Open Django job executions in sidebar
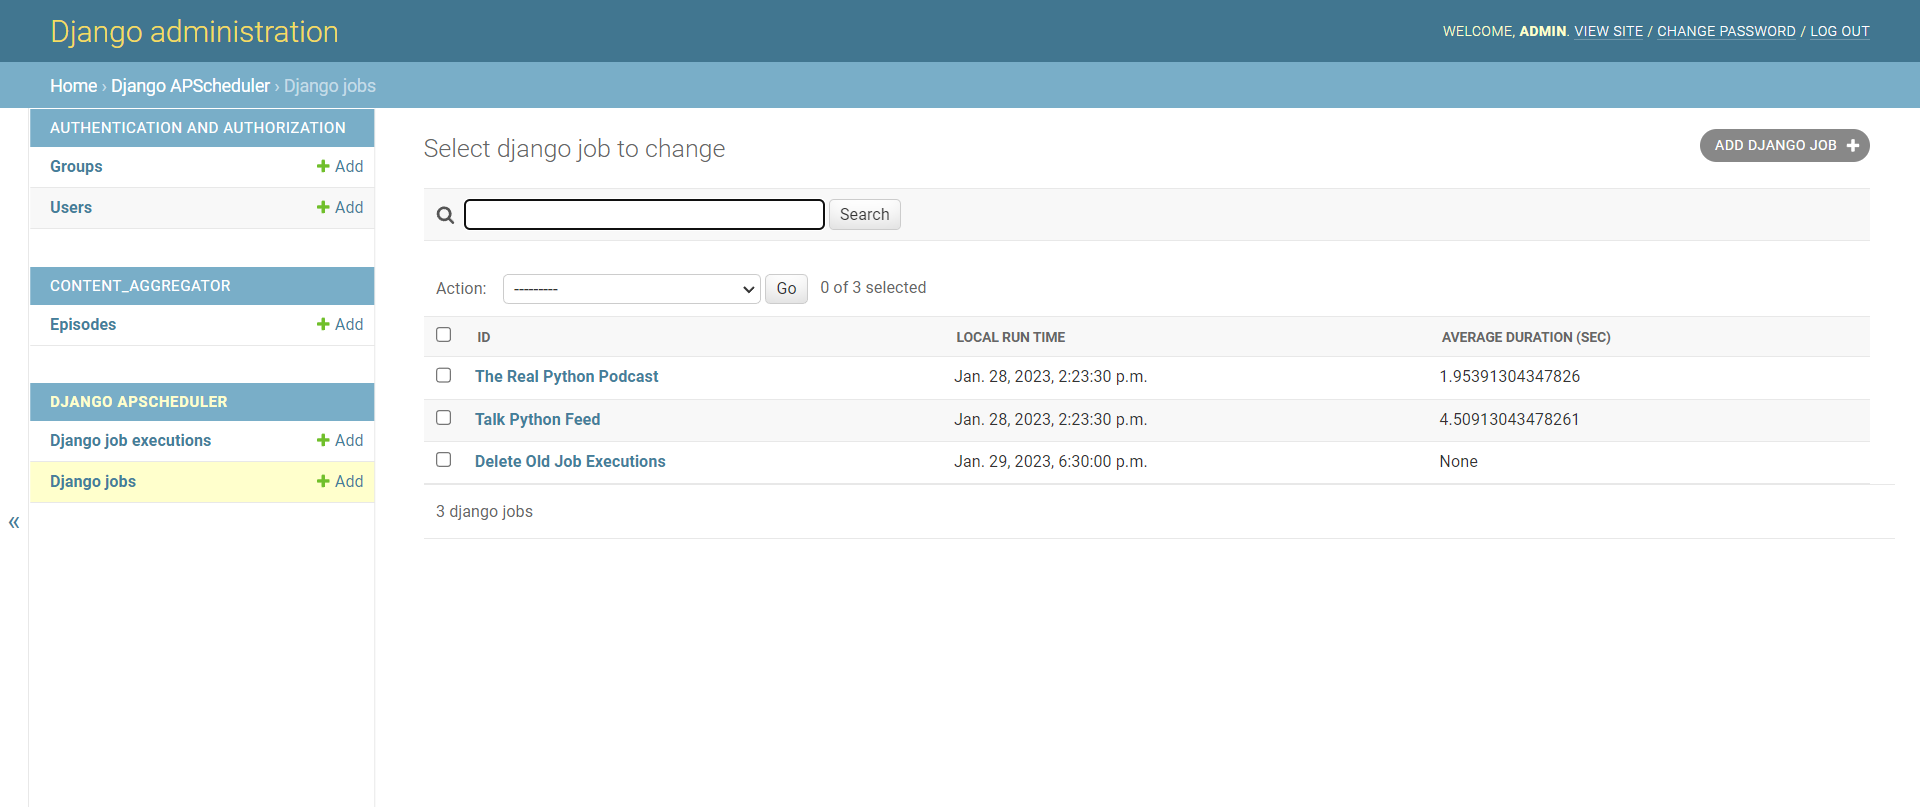The width and height of the screenshot is (1920, 807). pyautogui.click(x=130, y=440)
